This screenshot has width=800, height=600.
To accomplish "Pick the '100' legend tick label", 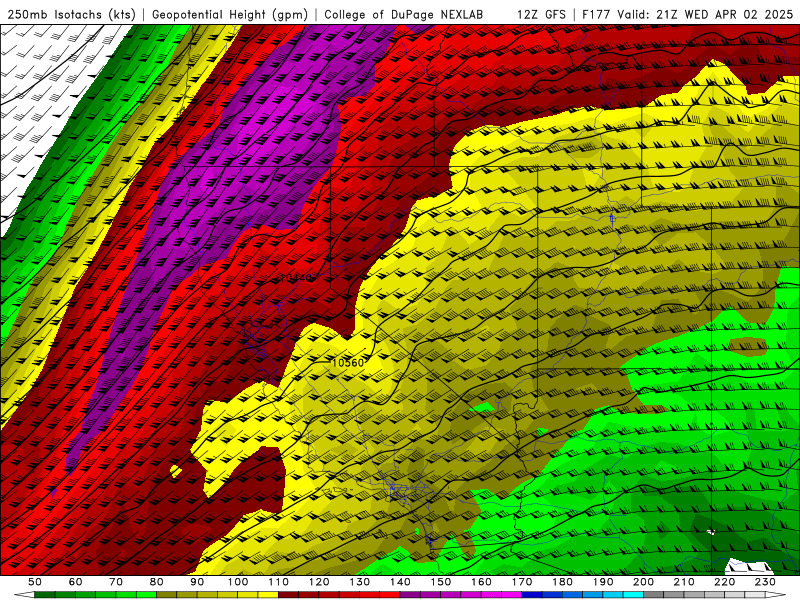I will click(x=238, y=582).
